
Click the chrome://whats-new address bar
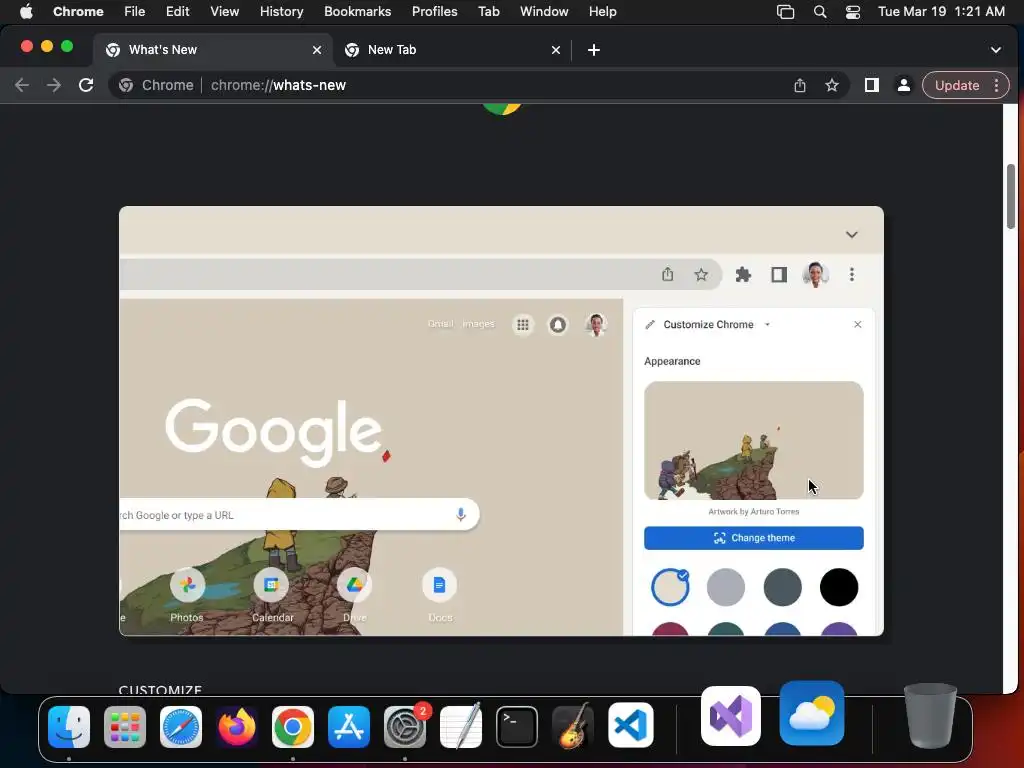pos(450,86)
